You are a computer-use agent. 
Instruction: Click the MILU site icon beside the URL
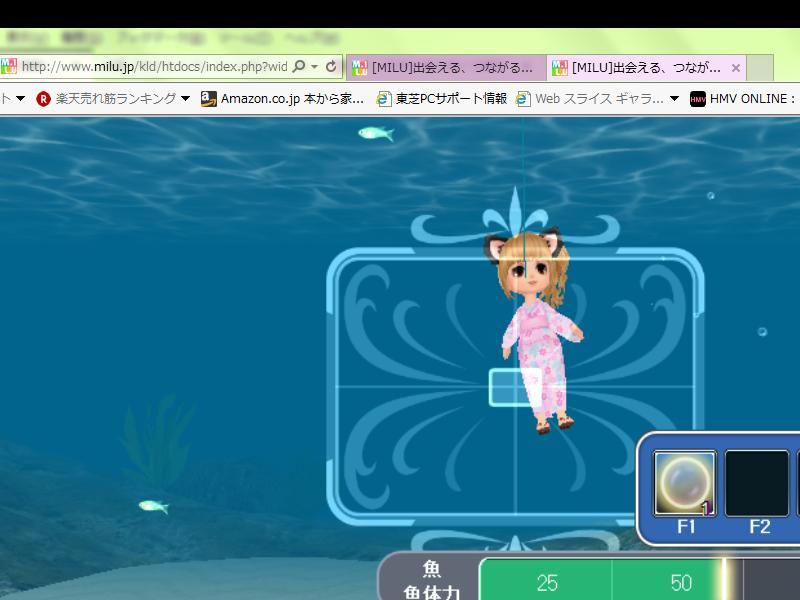click(x=8, y=66)
